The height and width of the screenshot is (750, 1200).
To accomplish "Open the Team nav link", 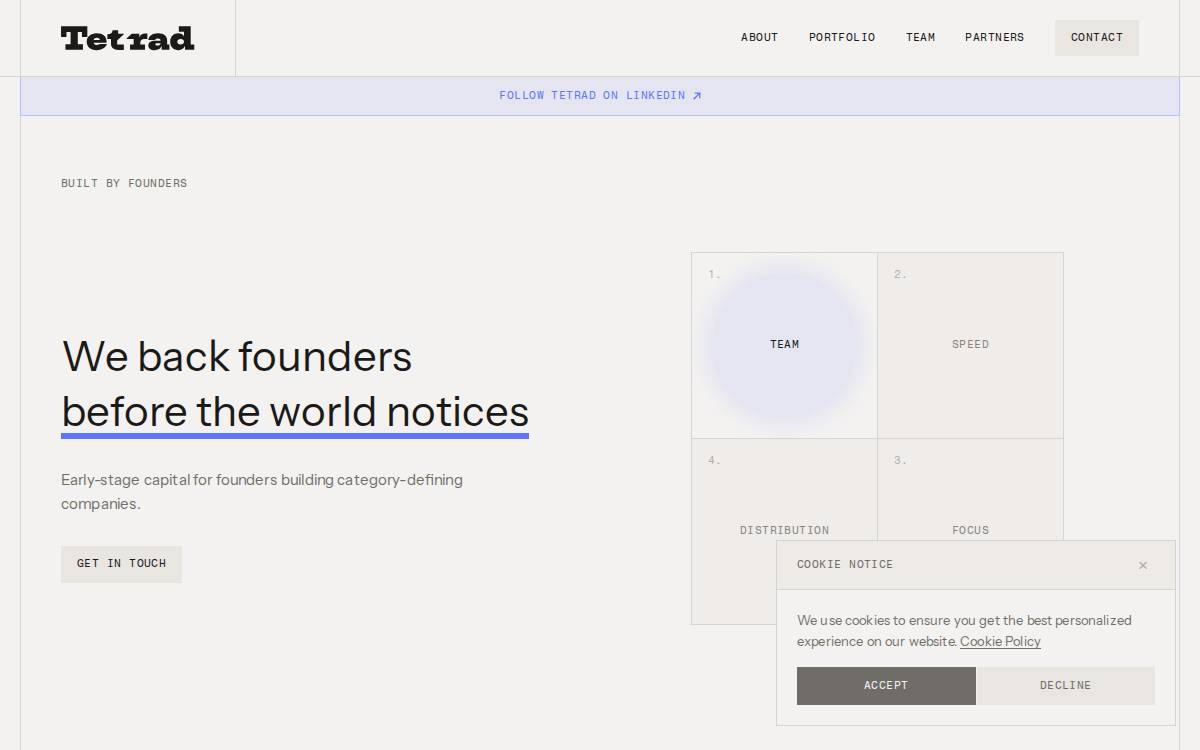I will (x=921, y=37).
